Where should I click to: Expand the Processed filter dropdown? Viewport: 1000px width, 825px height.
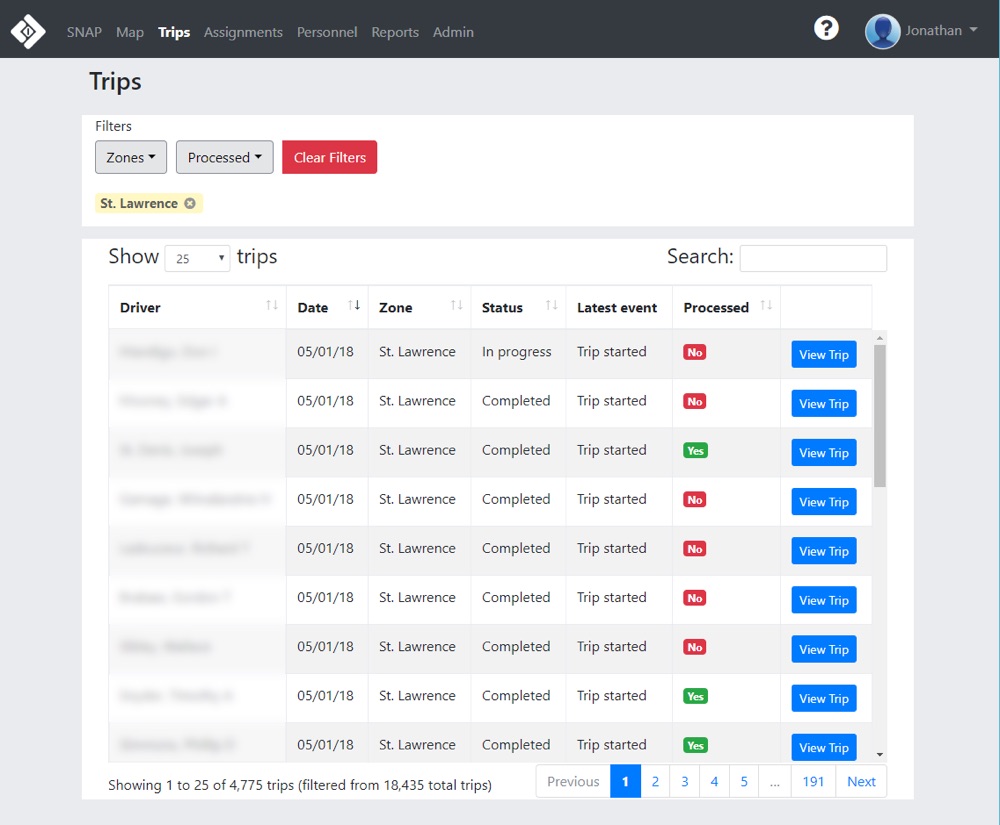[x=224, y=157]
